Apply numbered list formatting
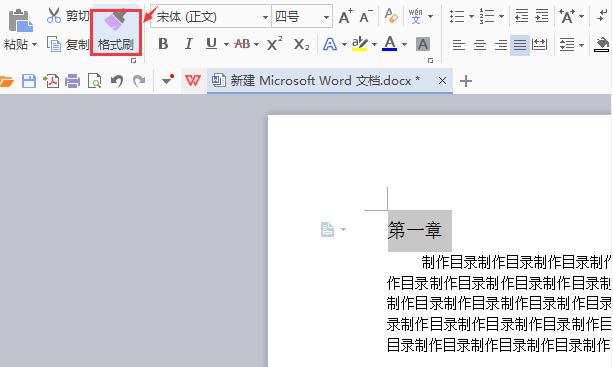 487,16
